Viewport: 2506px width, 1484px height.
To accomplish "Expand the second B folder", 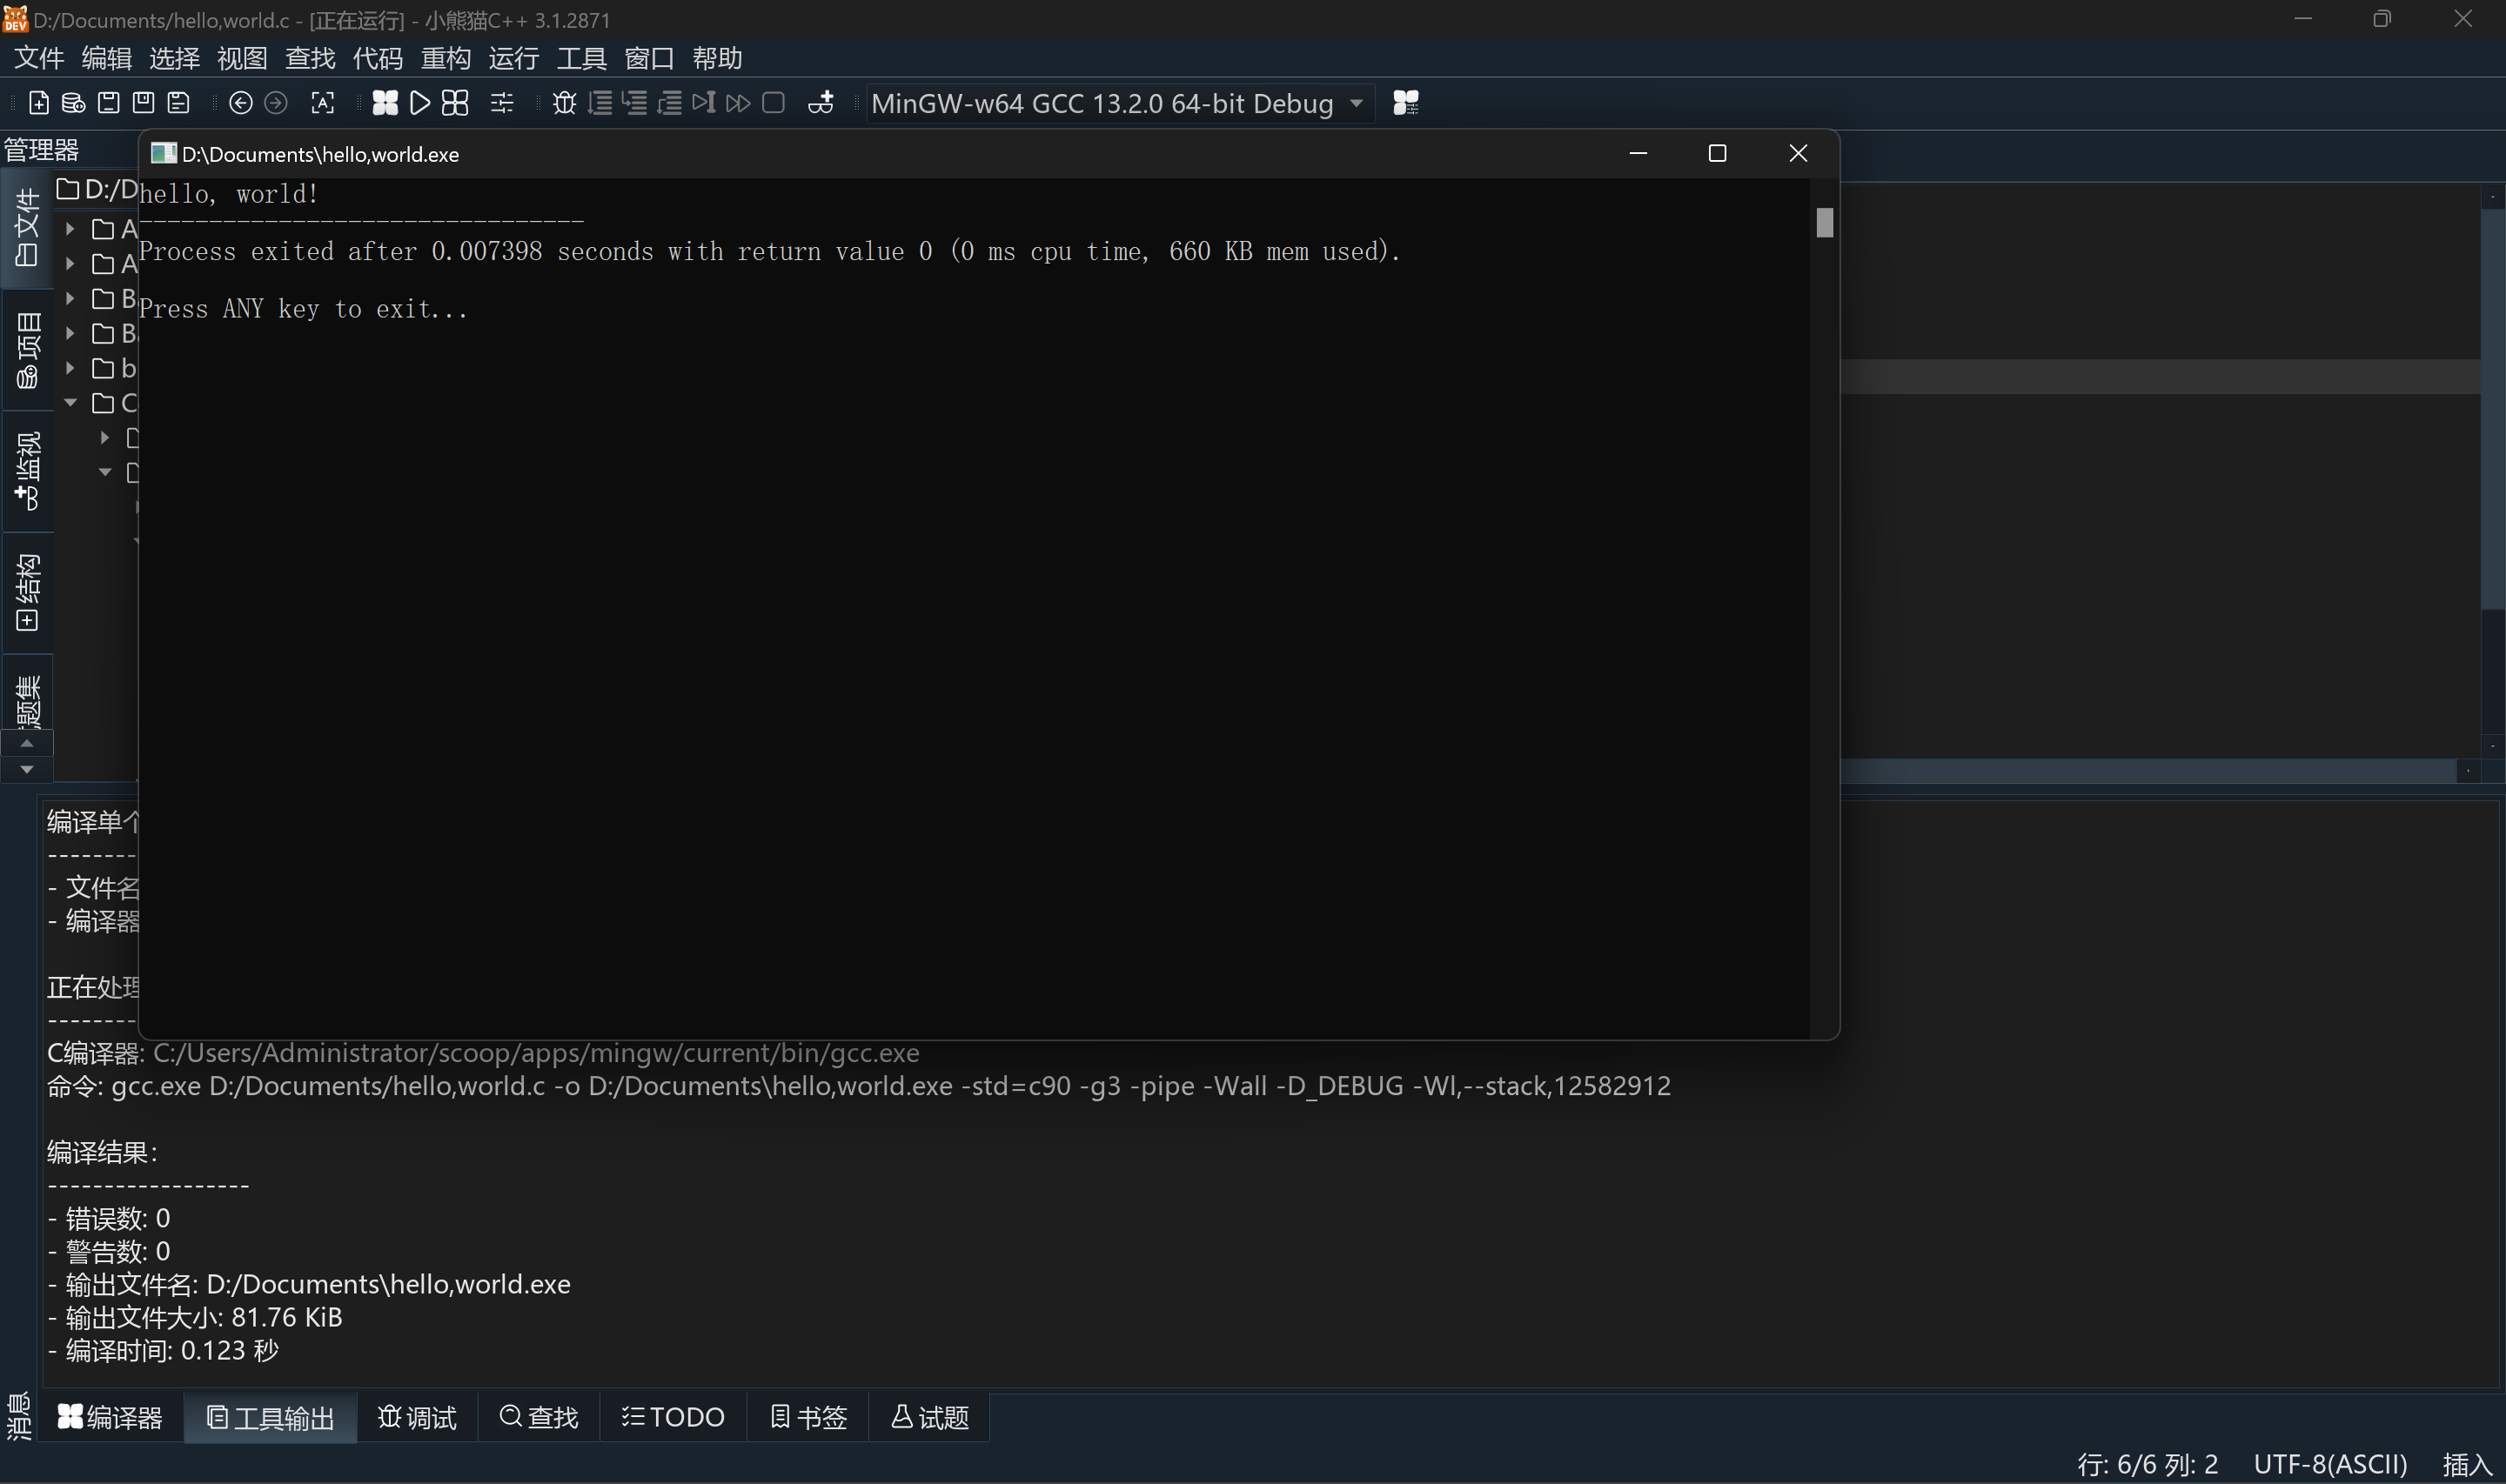I will (x=70, y=333).
